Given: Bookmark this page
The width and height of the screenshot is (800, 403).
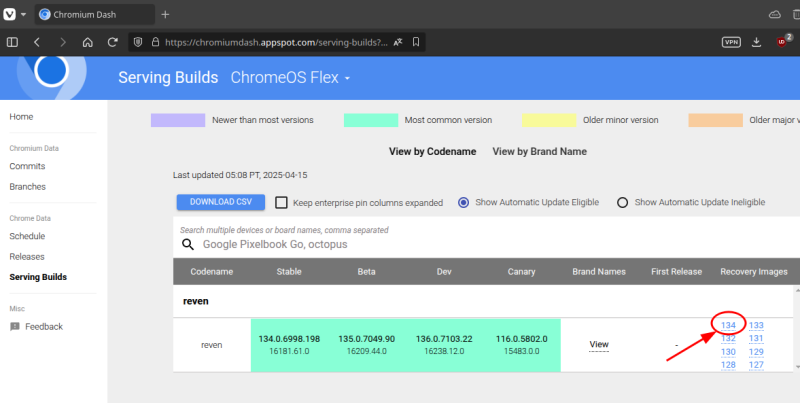Looking at the screenshot, I should 416,42.
